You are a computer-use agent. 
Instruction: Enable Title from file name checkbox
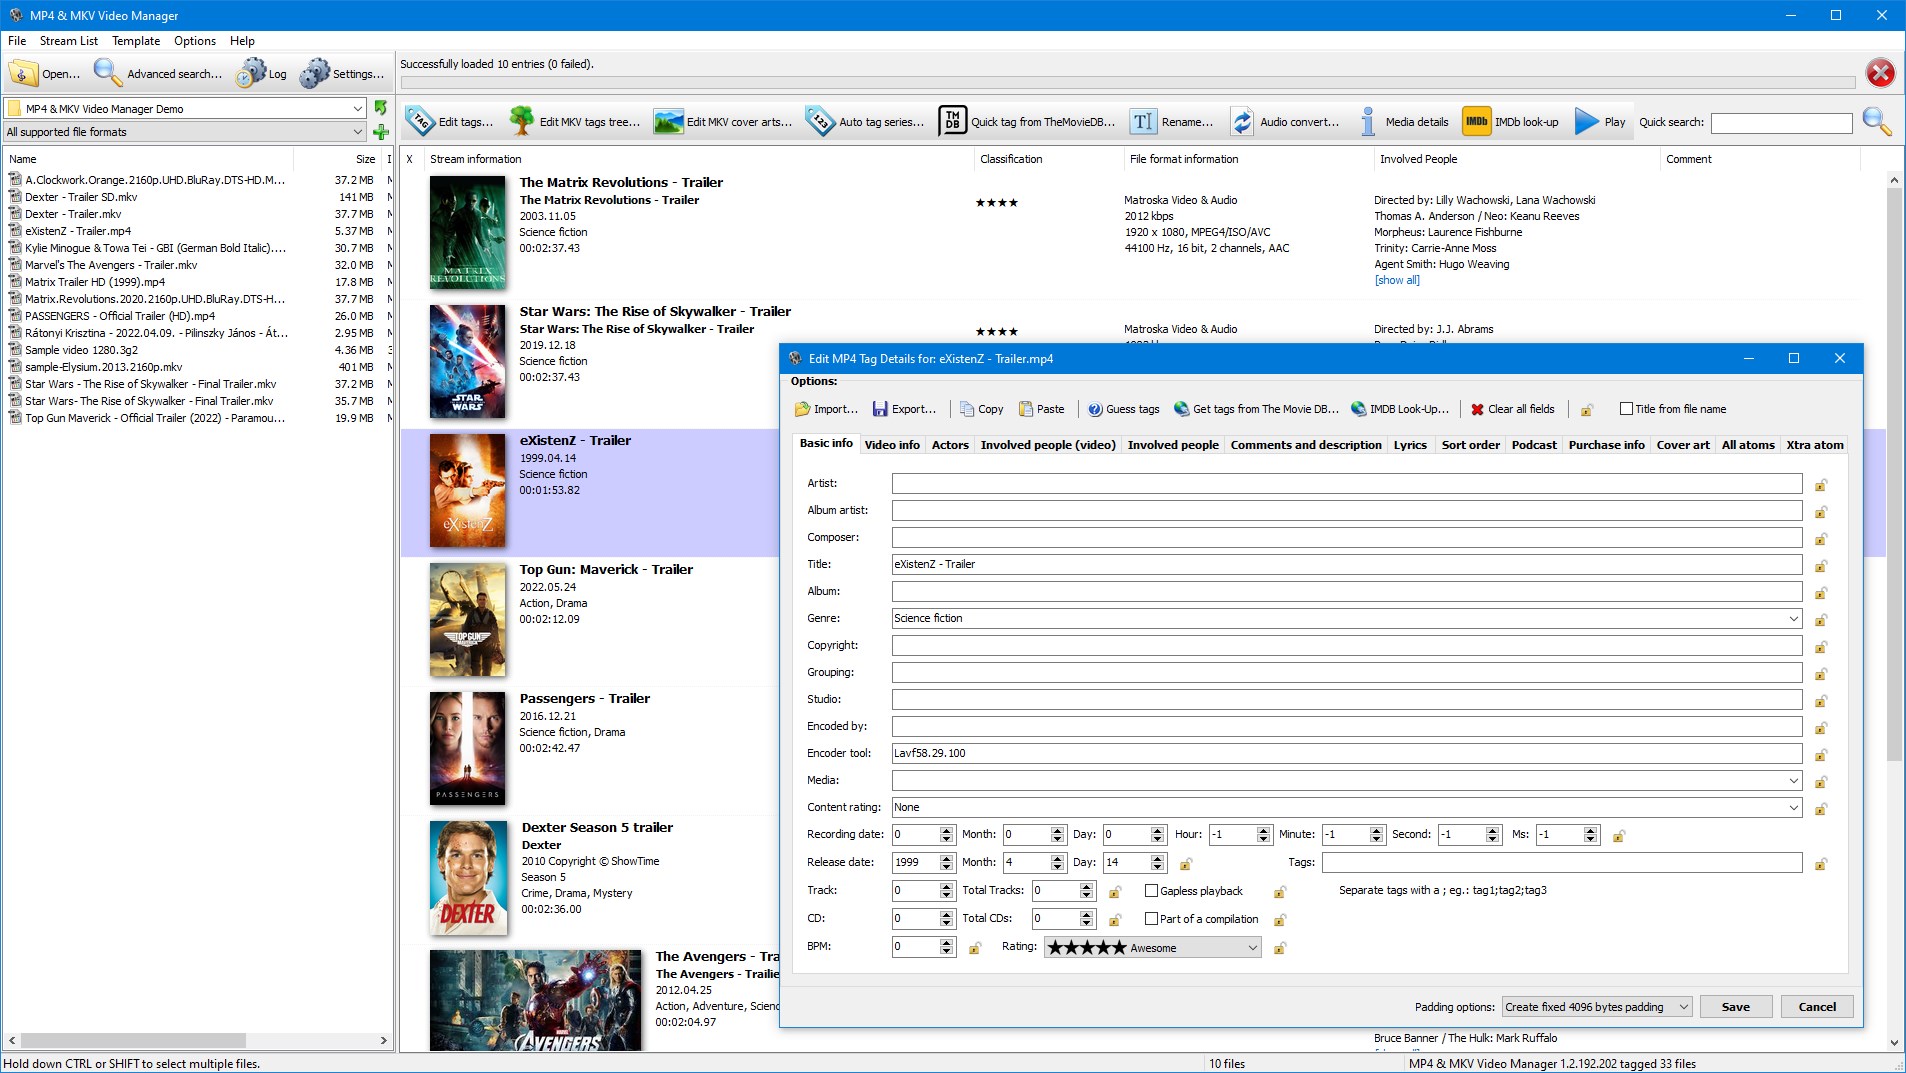tap(1626, 409)
